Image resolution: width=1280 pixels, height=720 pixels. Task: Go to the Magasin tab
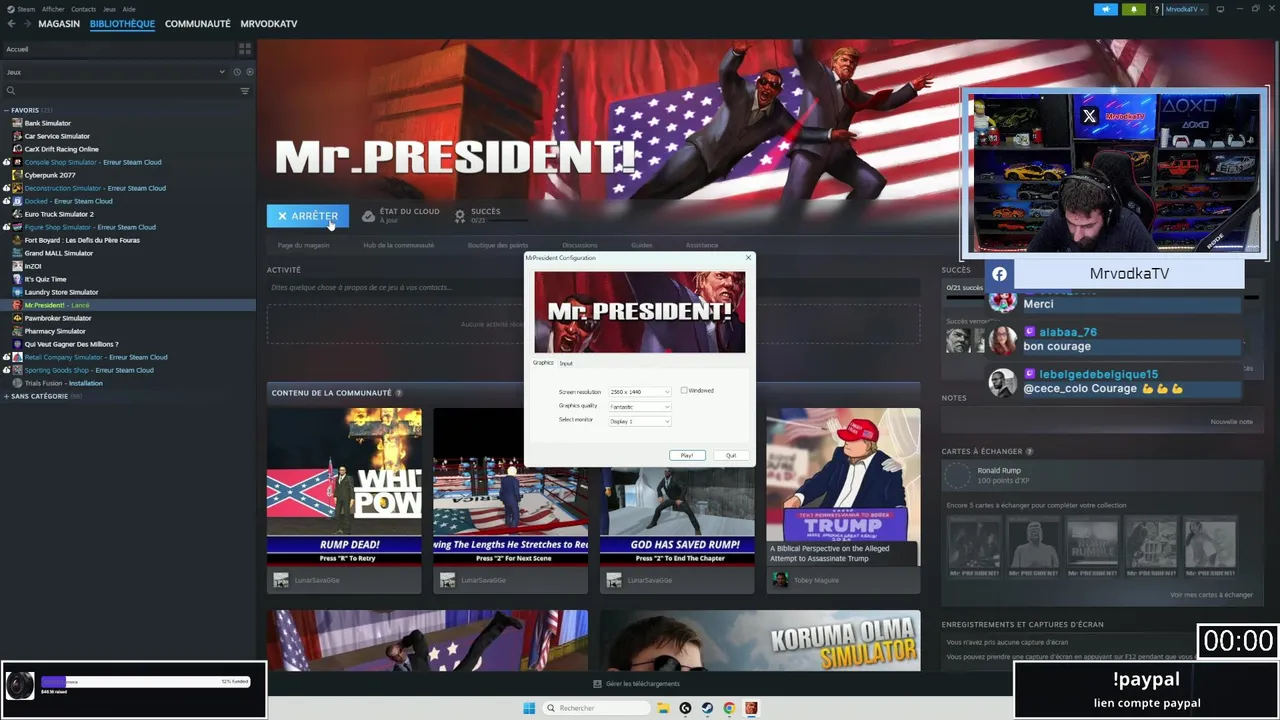point(59,24)
